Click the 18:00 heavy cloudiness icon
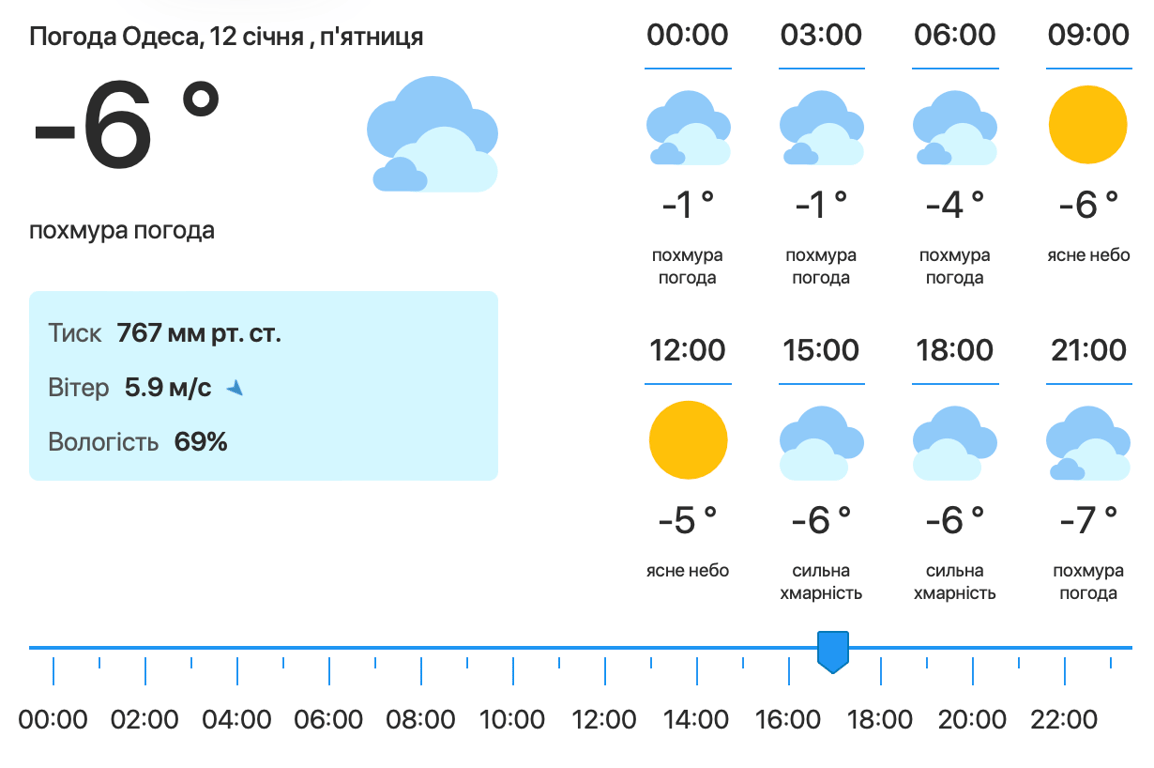The image size is (1154, 768). pos(955,443)
